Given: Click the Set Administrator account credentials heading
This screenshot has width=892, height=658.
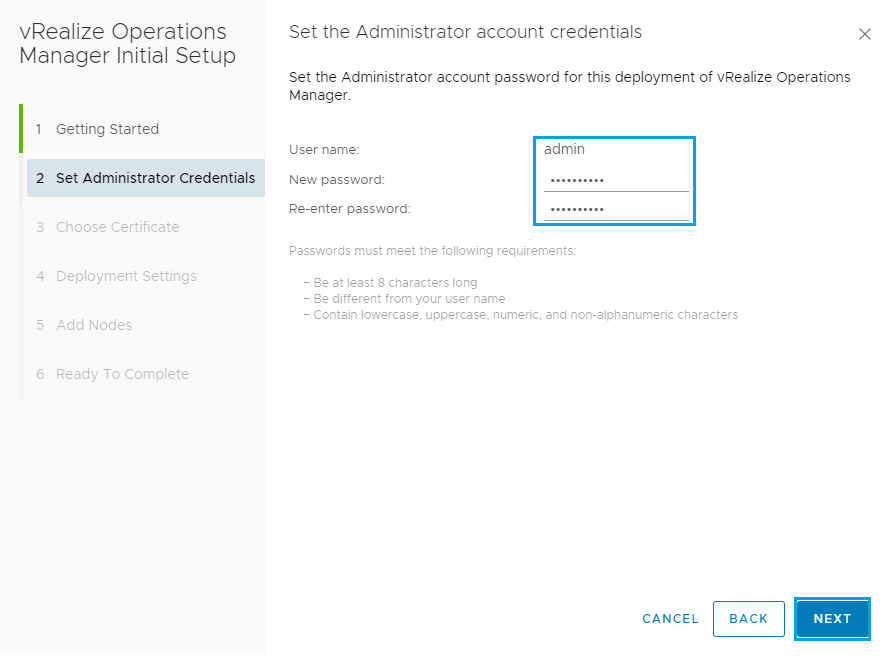Looking at the screenshot, I should point(465,32).
